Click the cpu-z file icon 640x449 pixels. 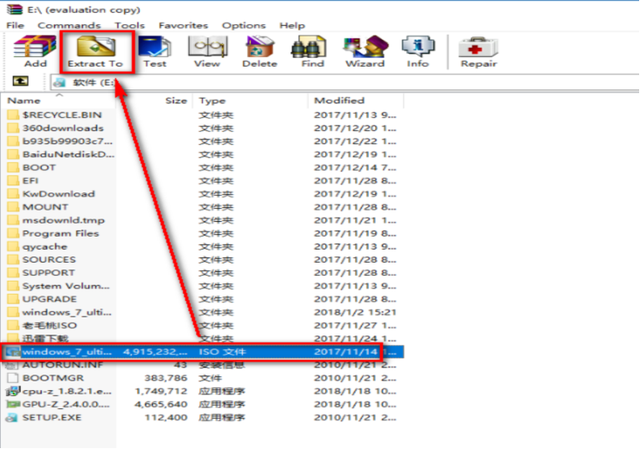tap(13, 391)
